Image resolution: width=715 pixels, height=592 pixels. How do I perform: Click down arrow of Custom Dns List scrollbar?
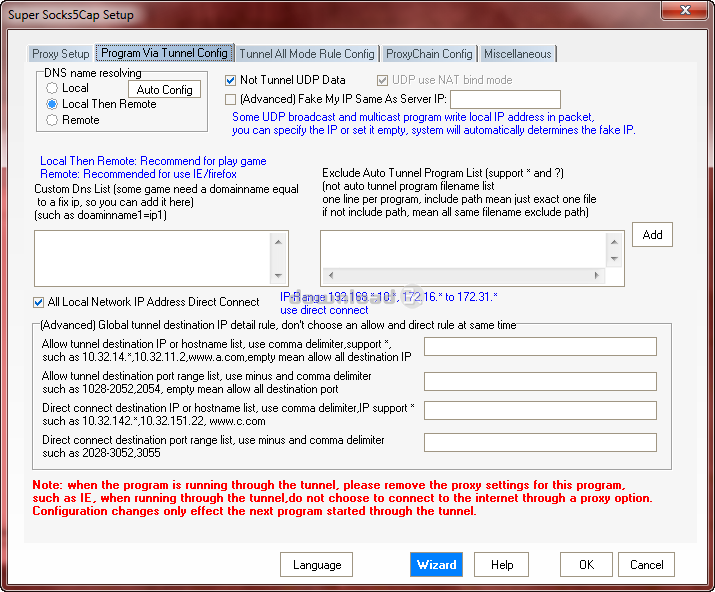click(278, 275)
